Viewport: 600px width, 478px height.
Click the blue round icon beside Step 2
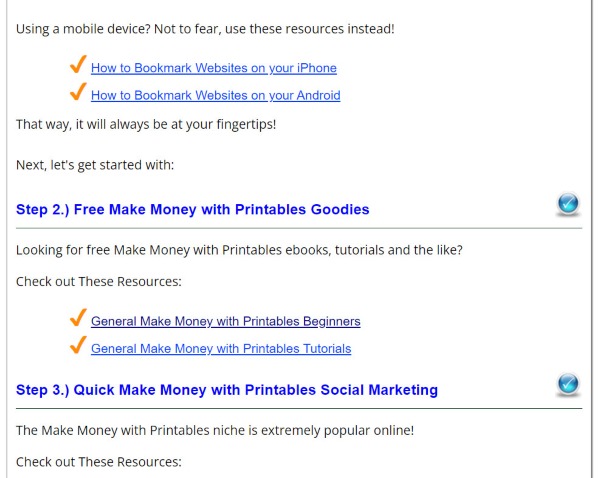[567, 205]
